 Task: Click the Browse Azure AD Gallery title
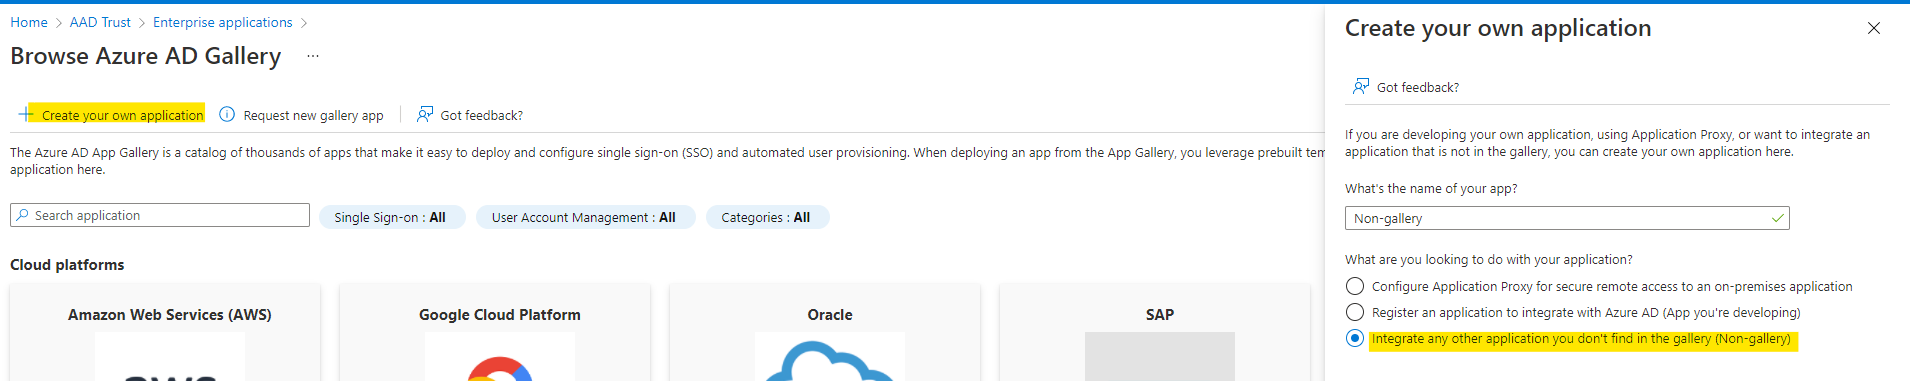coord(146,56)
